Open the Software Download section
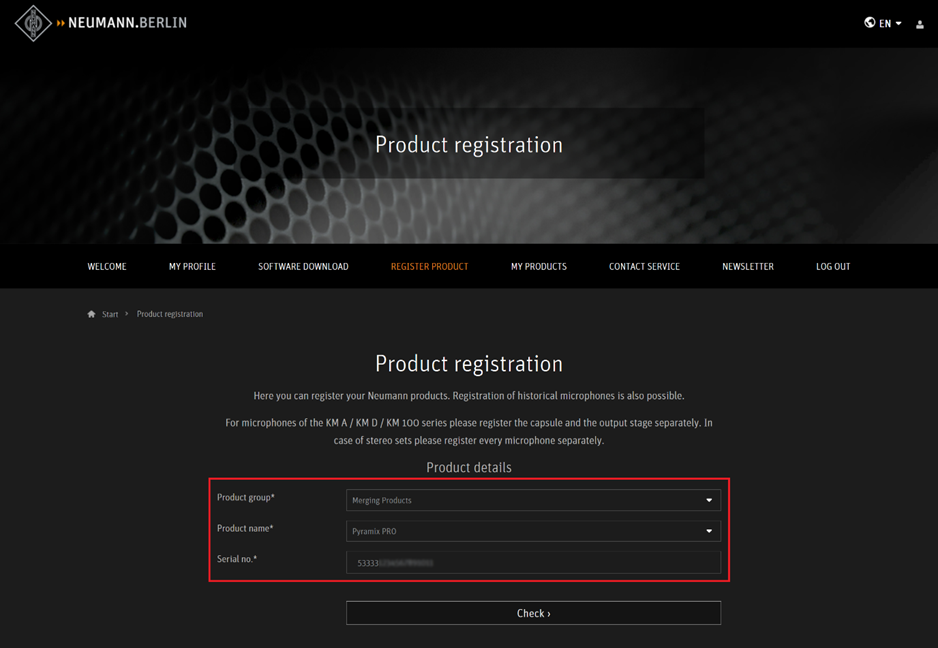This screenshot has width=938, height=648. coord(303,267)
